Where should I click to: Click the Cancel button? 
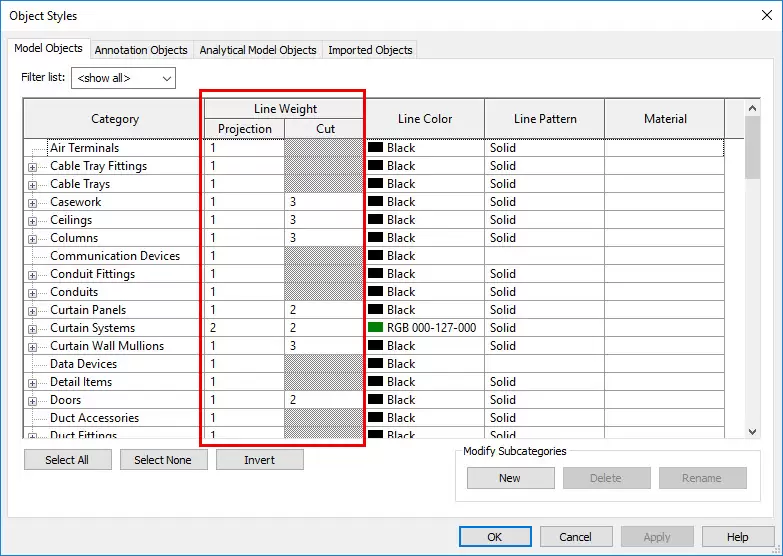[575, 537]
